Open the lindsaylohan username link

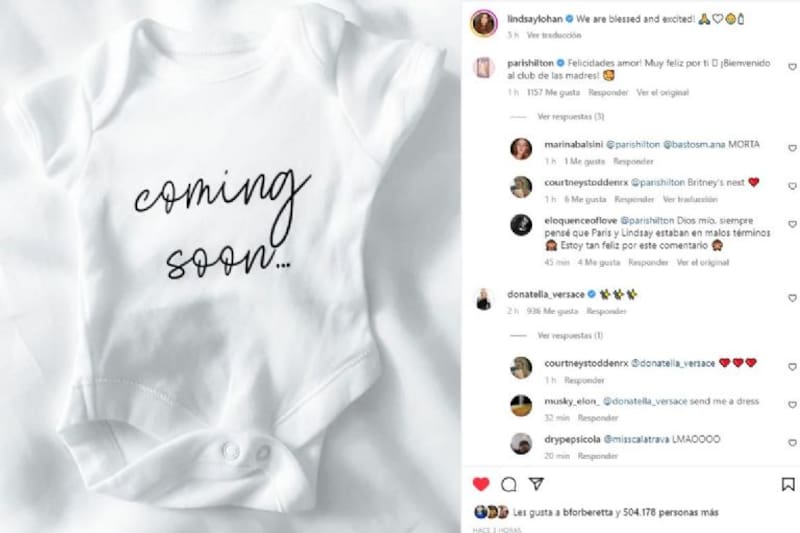point(535,19)
